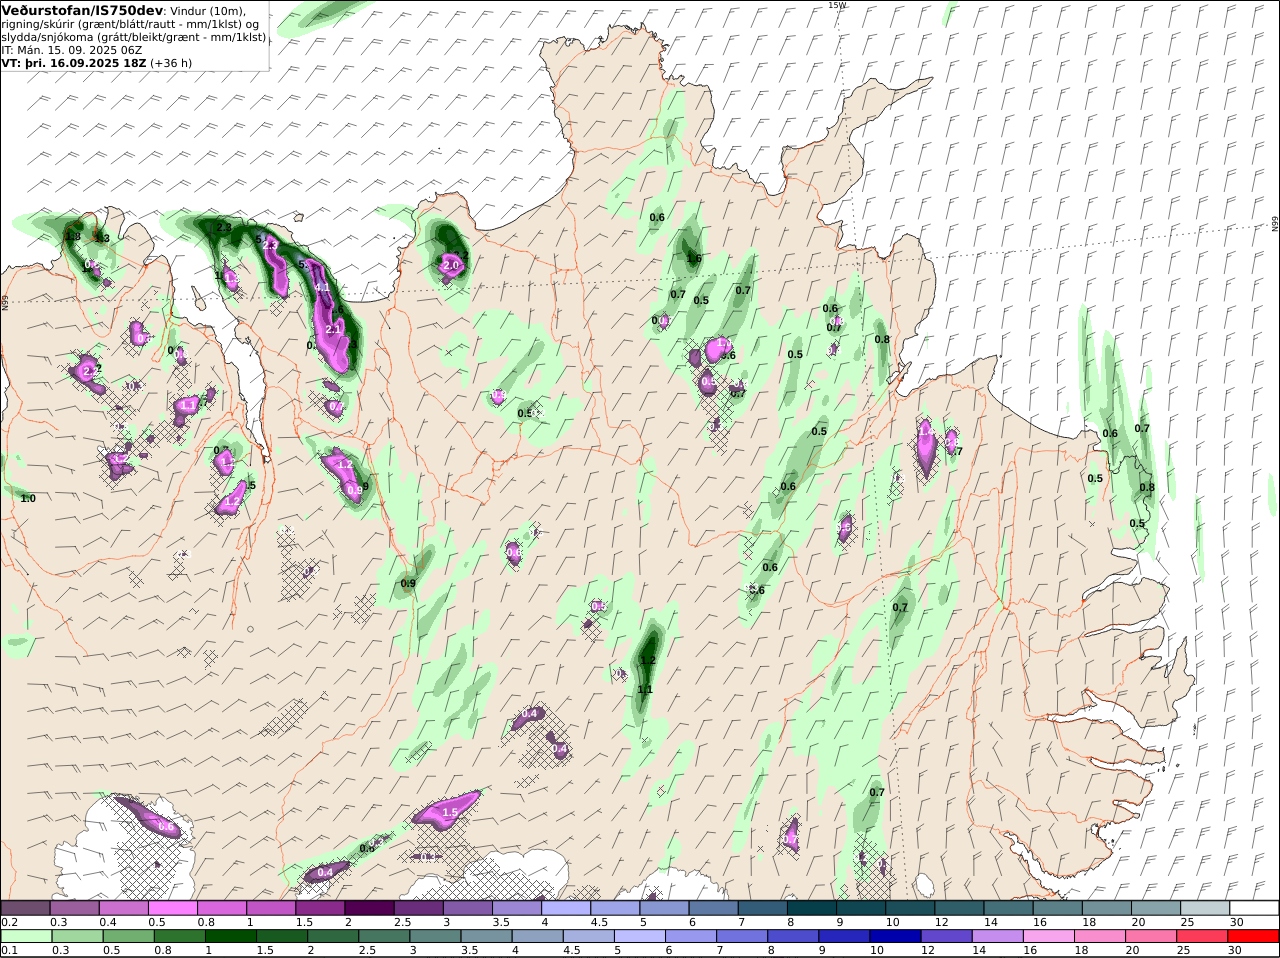Click the 2.2 snow value in the west
The image size is (1280, 958).
[91, 370]
